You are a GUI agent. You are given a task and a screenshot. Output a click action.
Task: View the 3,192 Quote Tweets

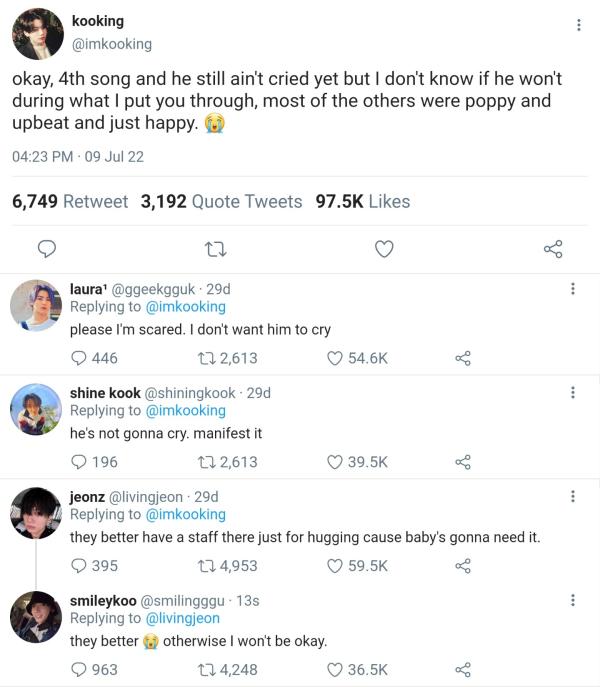tap(221, 201)
